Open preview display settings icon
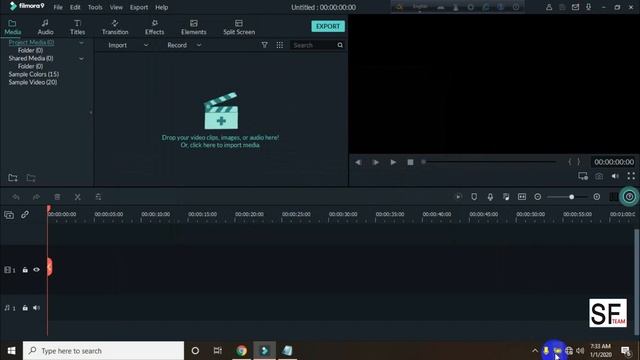 pos(583,176)
